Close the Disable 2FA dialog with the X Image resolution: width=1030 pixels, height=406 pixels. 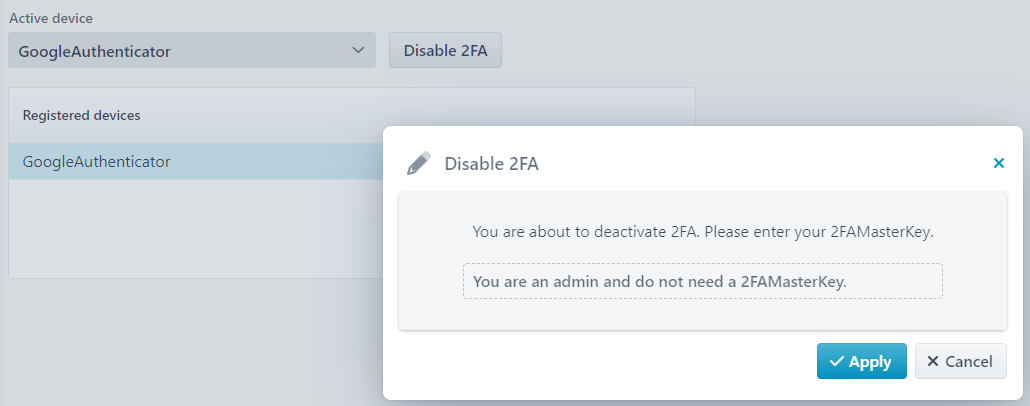tap(998, 163)
